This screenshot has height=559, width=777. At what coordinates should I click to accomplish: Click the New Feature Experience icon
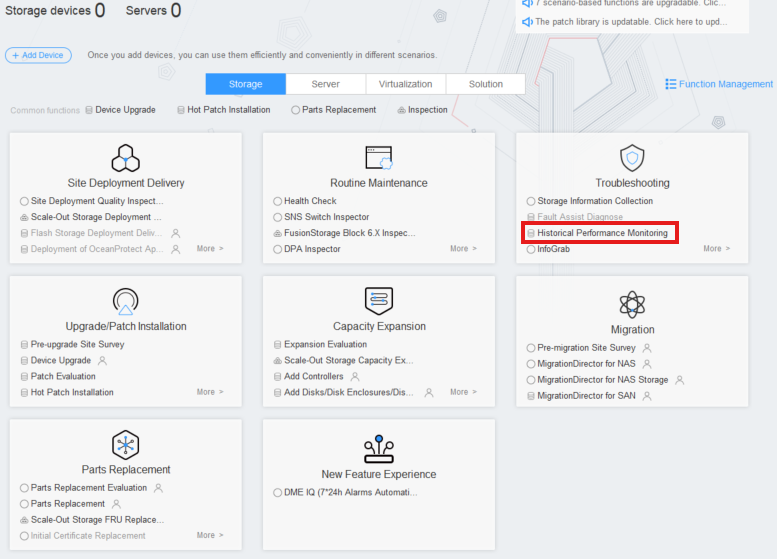379,448
